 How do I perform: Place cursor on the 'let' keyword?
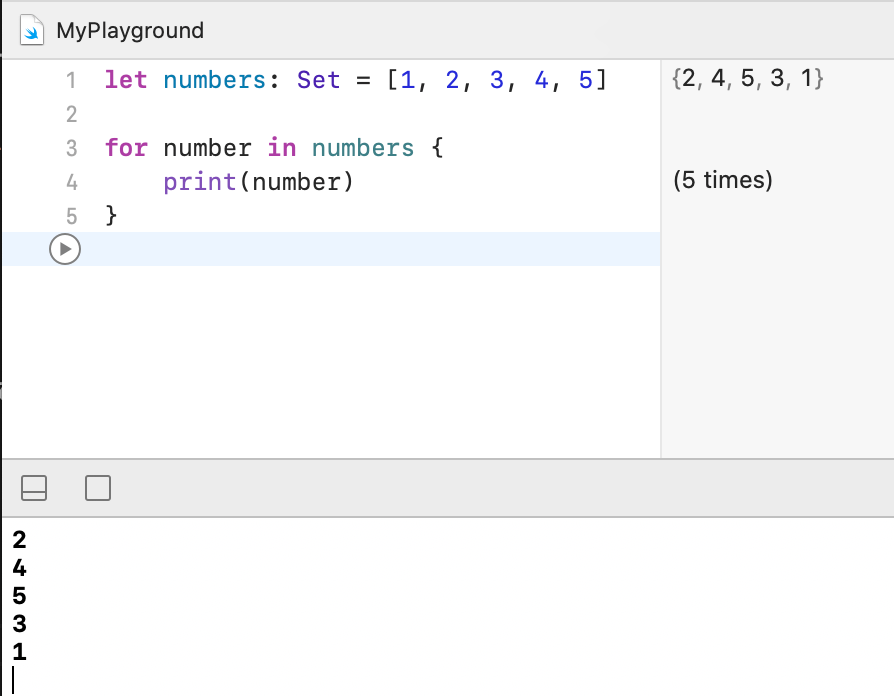coord(125,80)
